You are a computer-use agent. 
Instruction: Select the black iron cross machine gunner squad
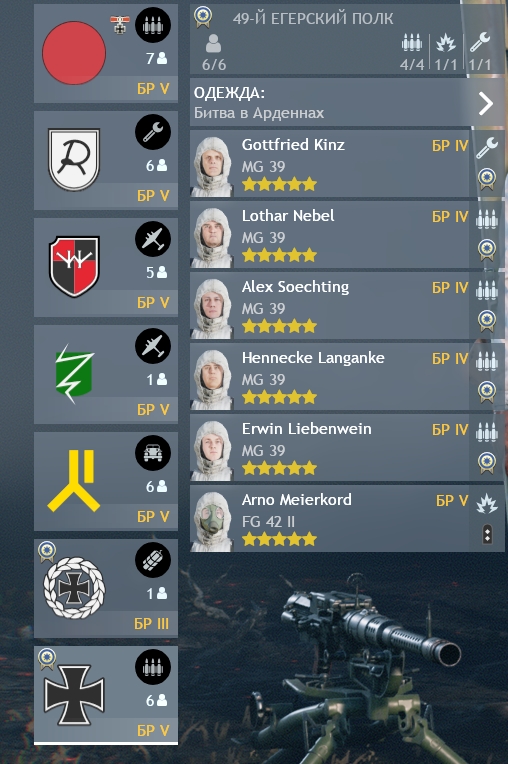[x=106, y=695]
